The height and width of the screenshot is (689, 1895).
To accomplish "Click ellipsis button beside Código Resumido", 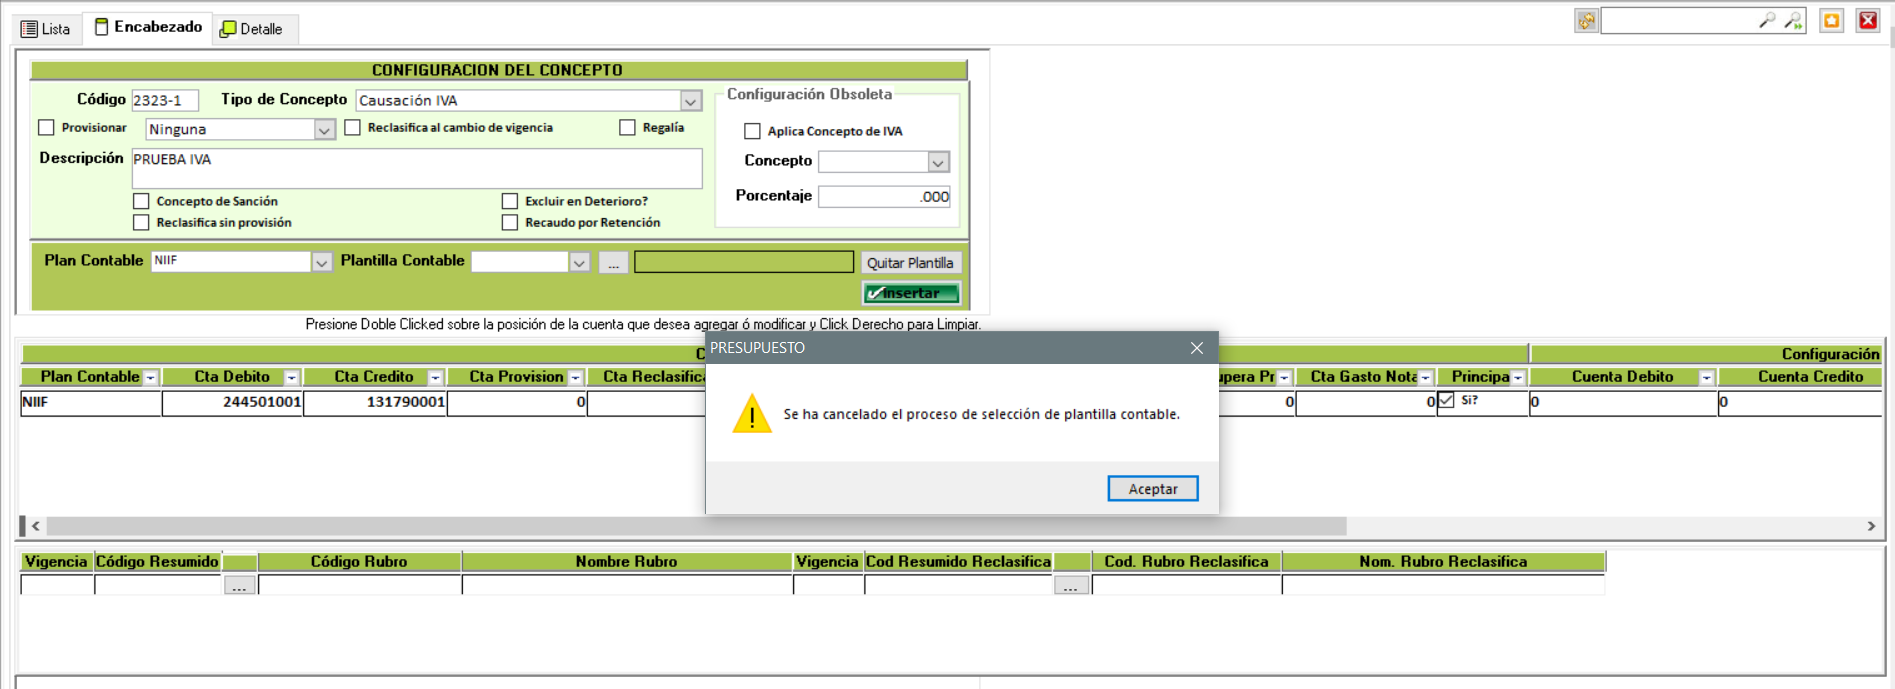I will coord(239,586).
